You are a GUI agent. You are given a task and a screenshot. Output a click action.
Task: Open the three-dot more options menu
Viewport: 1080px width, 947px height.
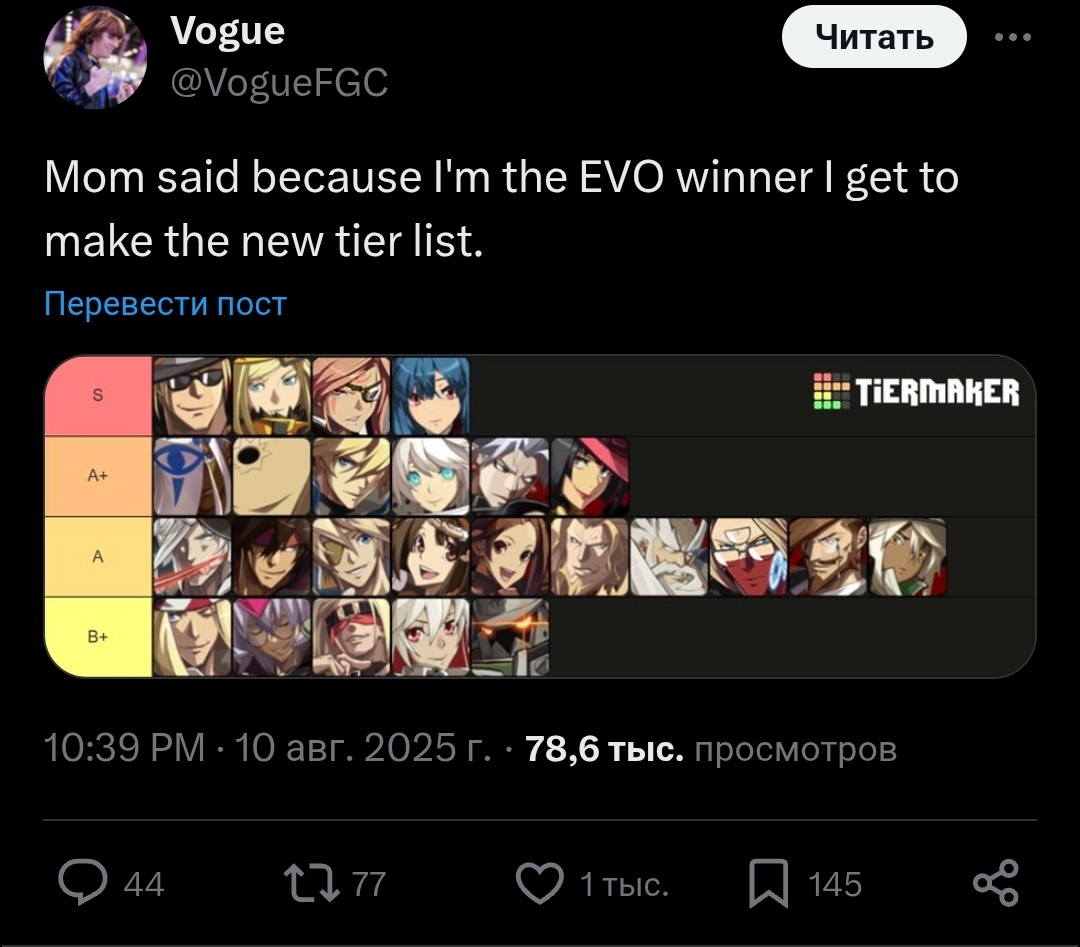tap(1013, 39)
